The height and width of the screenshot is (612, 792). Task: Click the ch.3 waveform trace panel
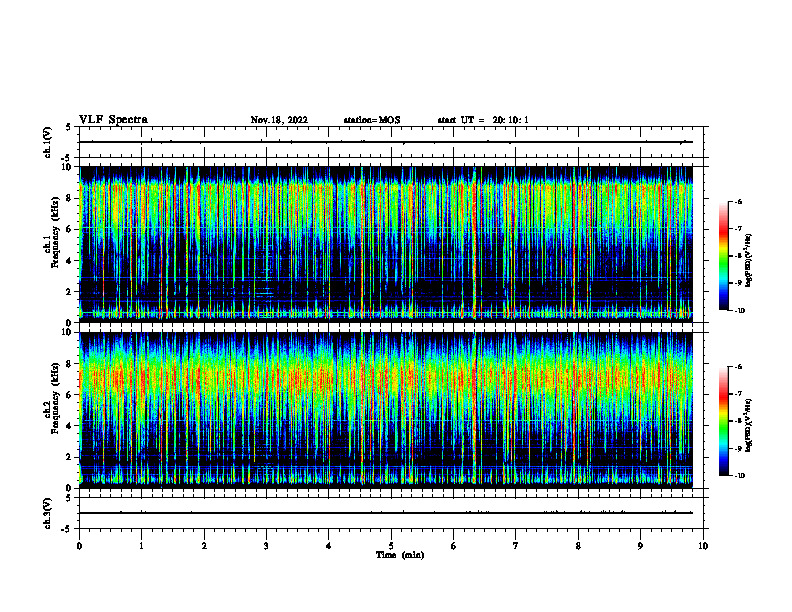pos(391,513)
